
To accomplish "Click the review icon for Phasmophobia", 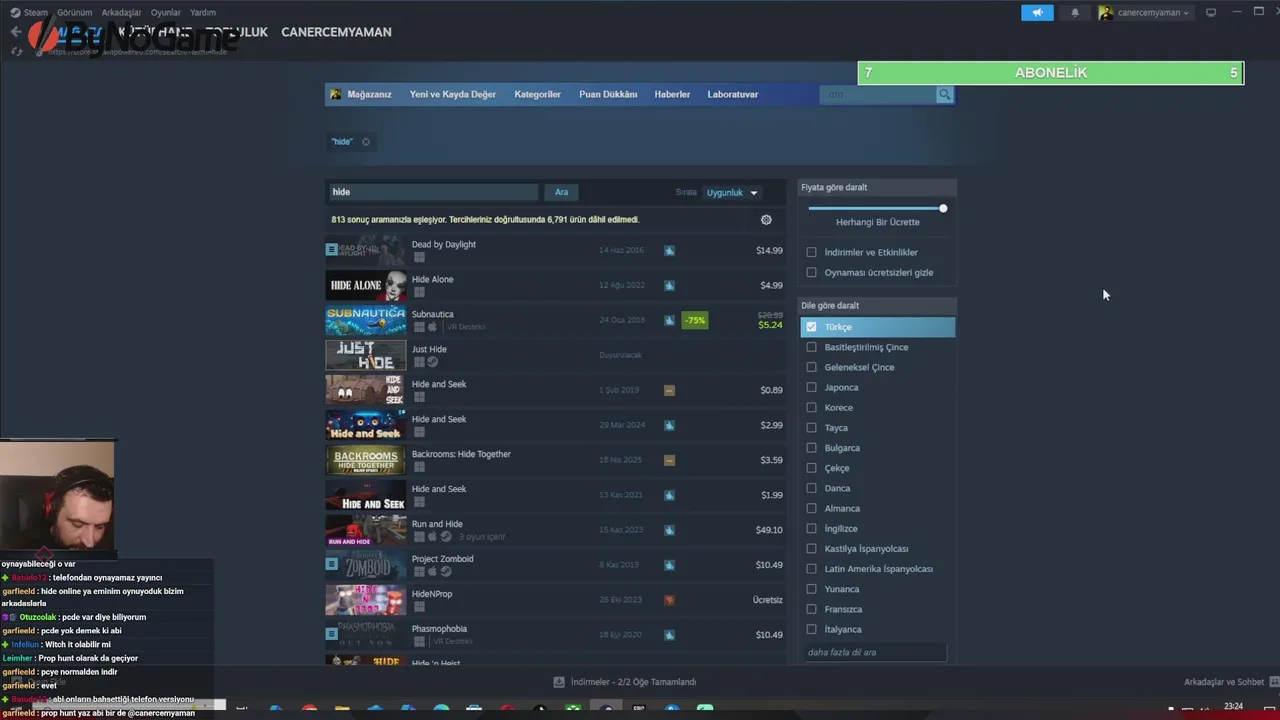I will (x=669, y=635).
